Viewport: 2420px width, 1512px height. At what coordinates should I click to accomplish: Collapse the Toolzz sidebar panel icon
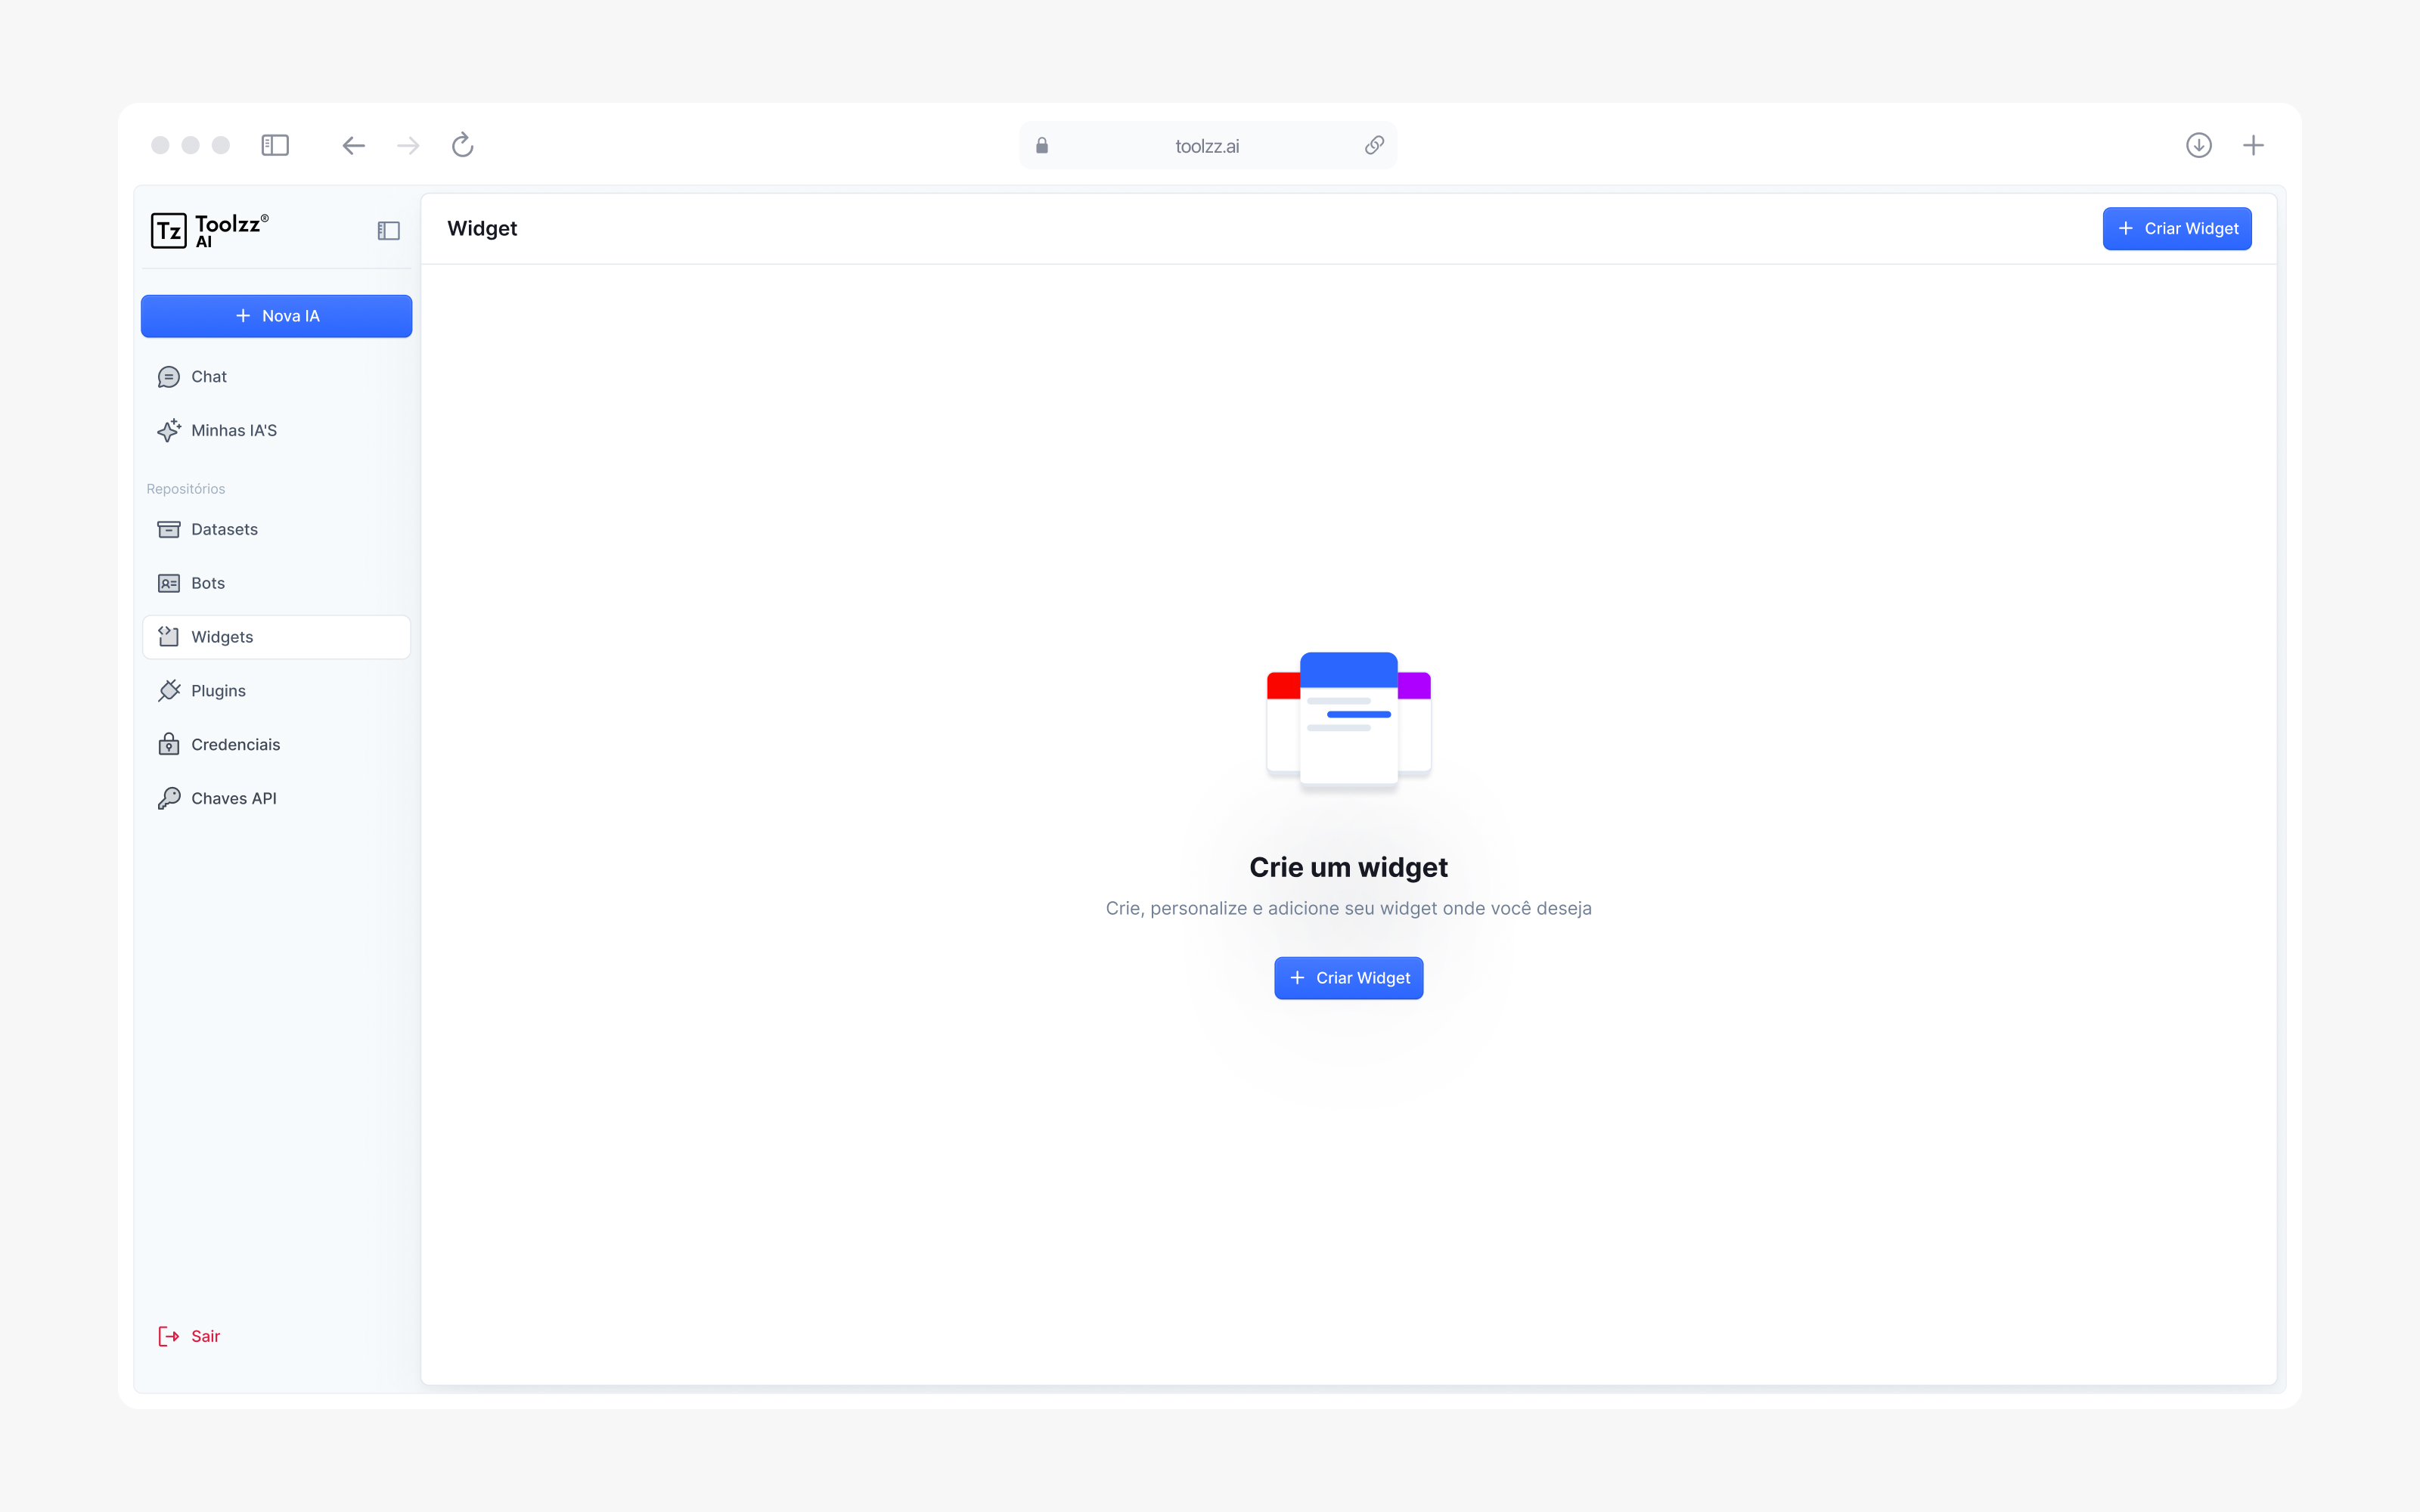pyautogui.click(x=388, y=231)
